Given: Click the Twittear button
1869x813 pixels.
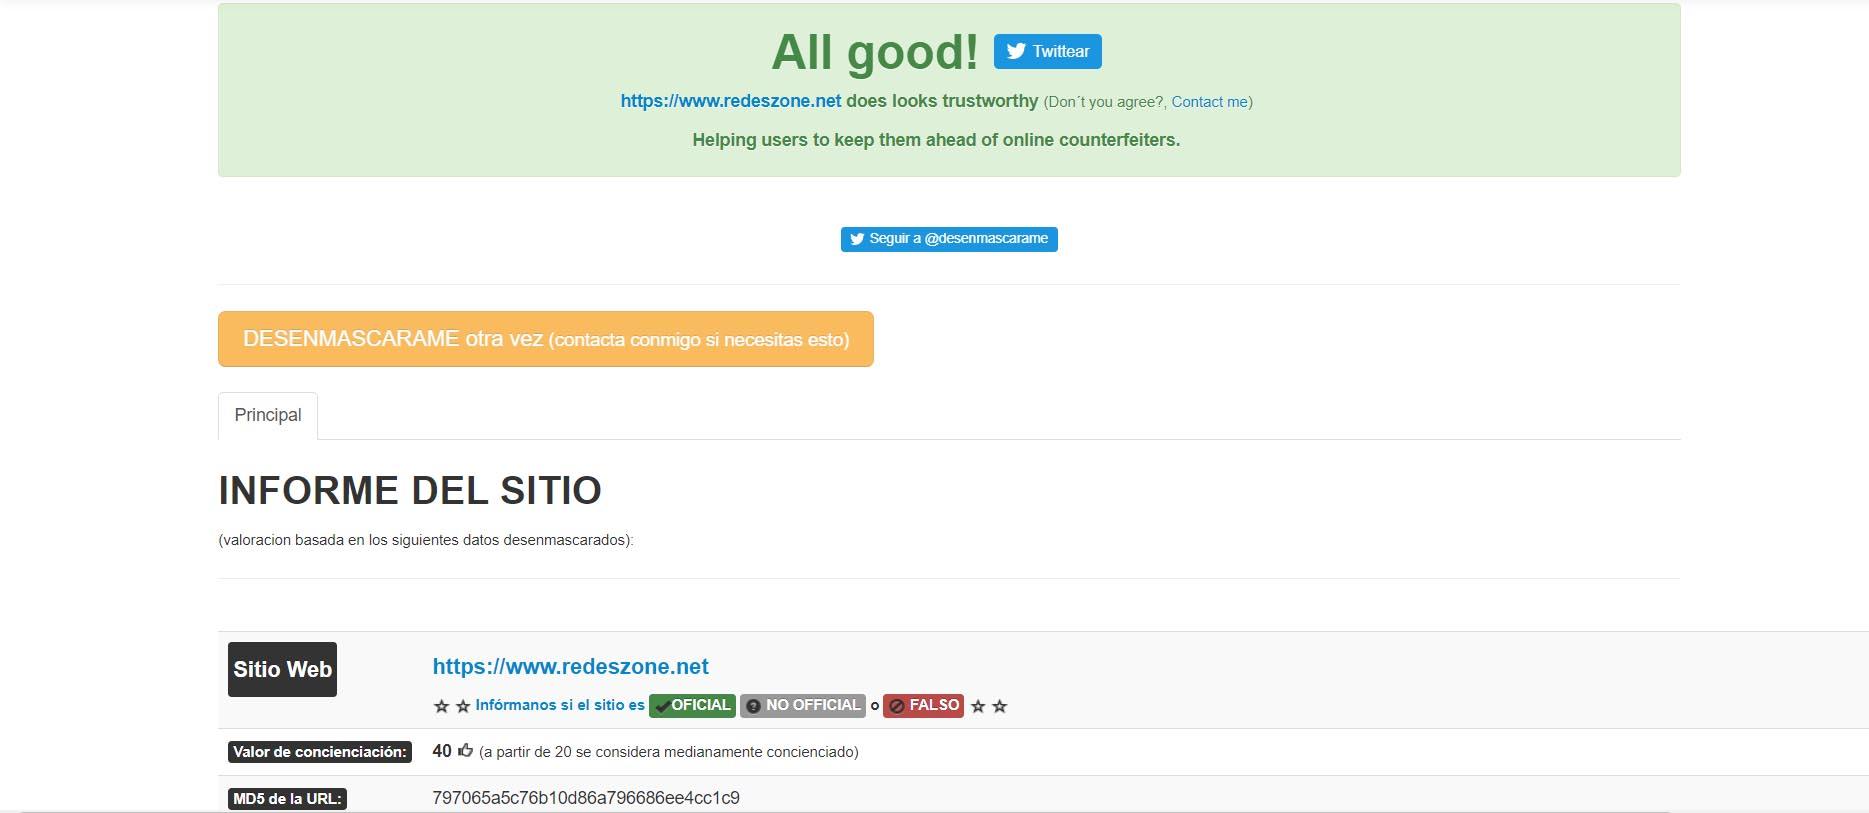Looking at the screenshot, I should pos(1047,51).
